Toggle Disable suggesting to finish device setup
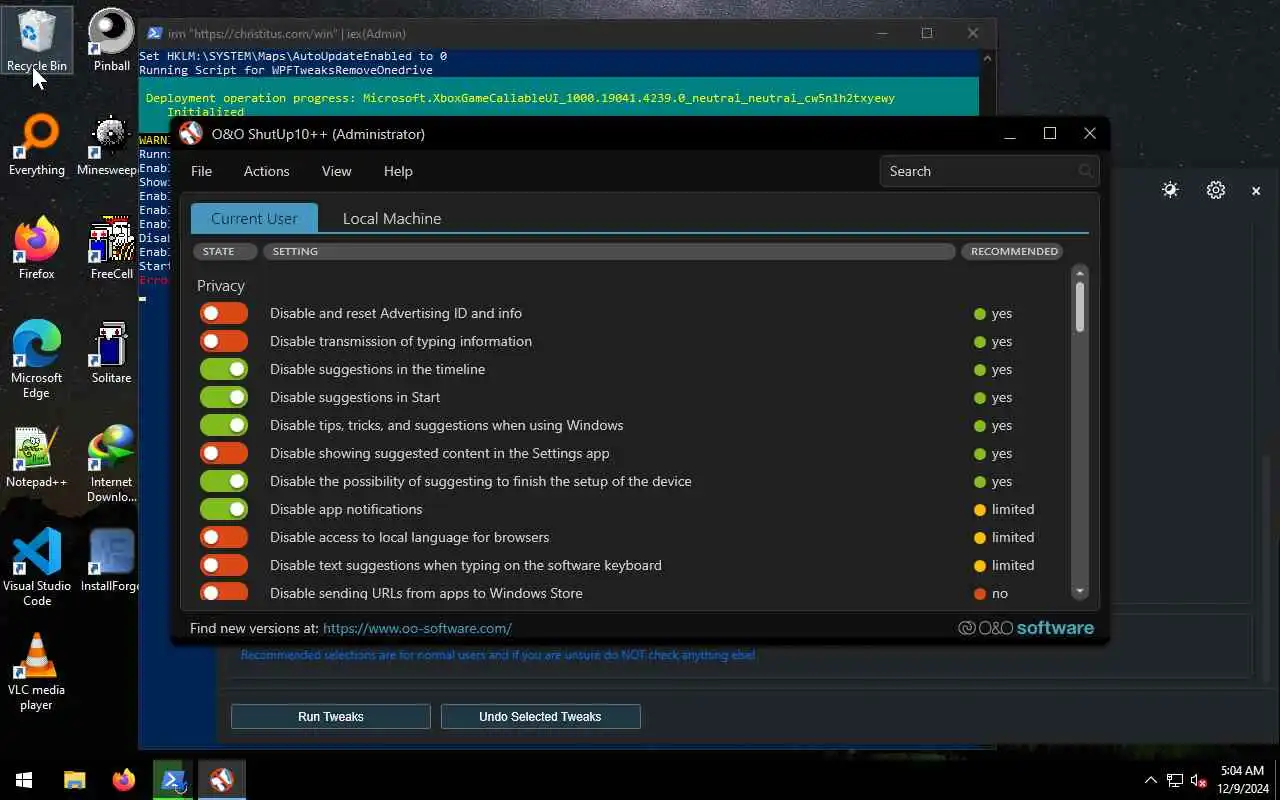The width and height of the screenshot is (1280, 800). [224, 481]
